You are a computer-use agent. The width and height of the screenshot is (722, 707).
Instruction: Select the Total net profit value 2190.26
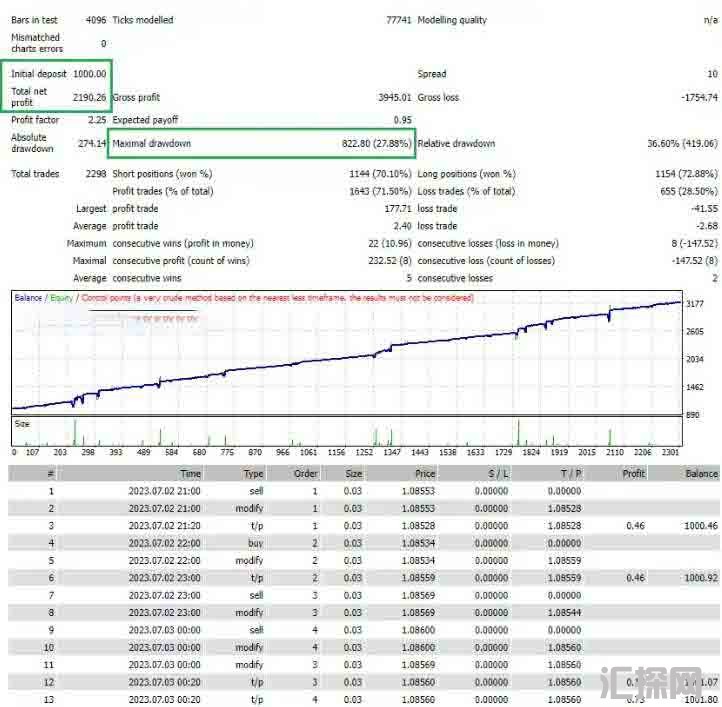pos(89,97)
